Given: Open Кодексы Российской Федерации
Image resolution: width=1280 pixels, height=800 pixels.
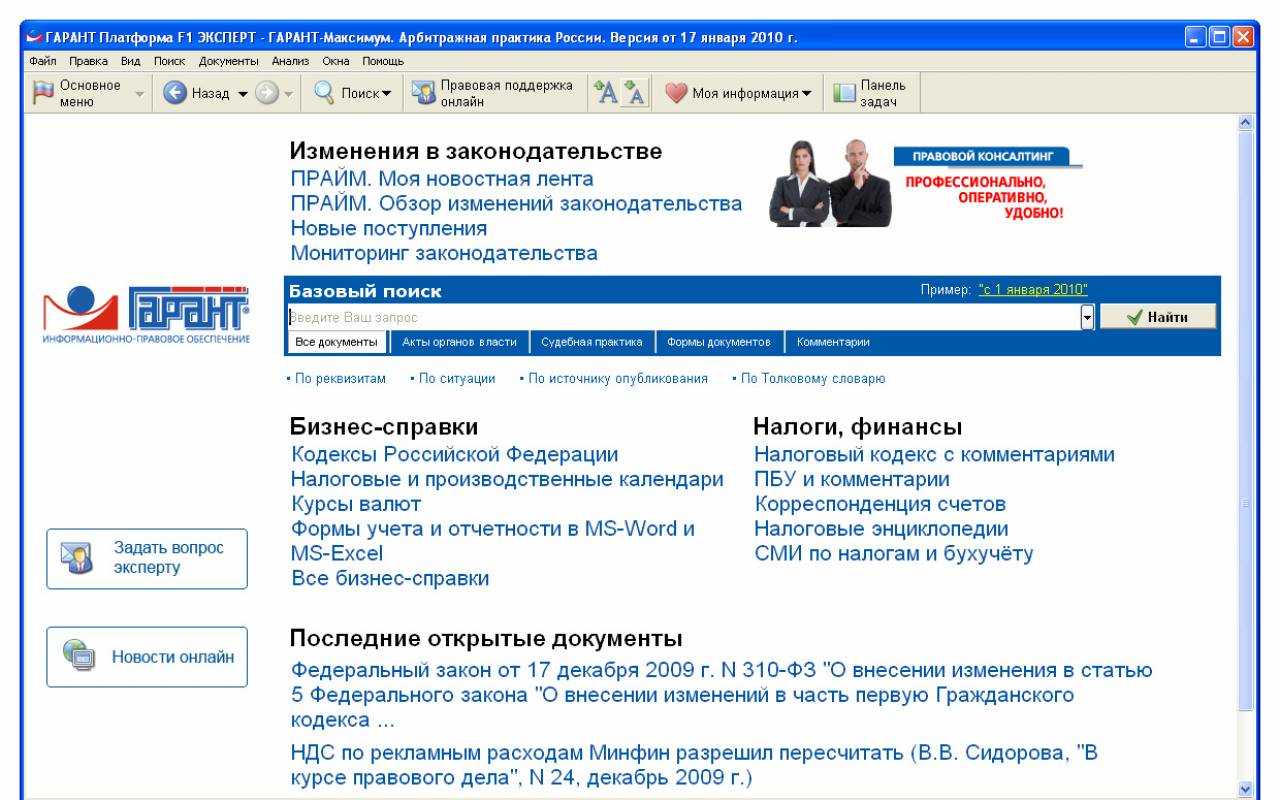Looking at the screenshot, I should point(454,455).
